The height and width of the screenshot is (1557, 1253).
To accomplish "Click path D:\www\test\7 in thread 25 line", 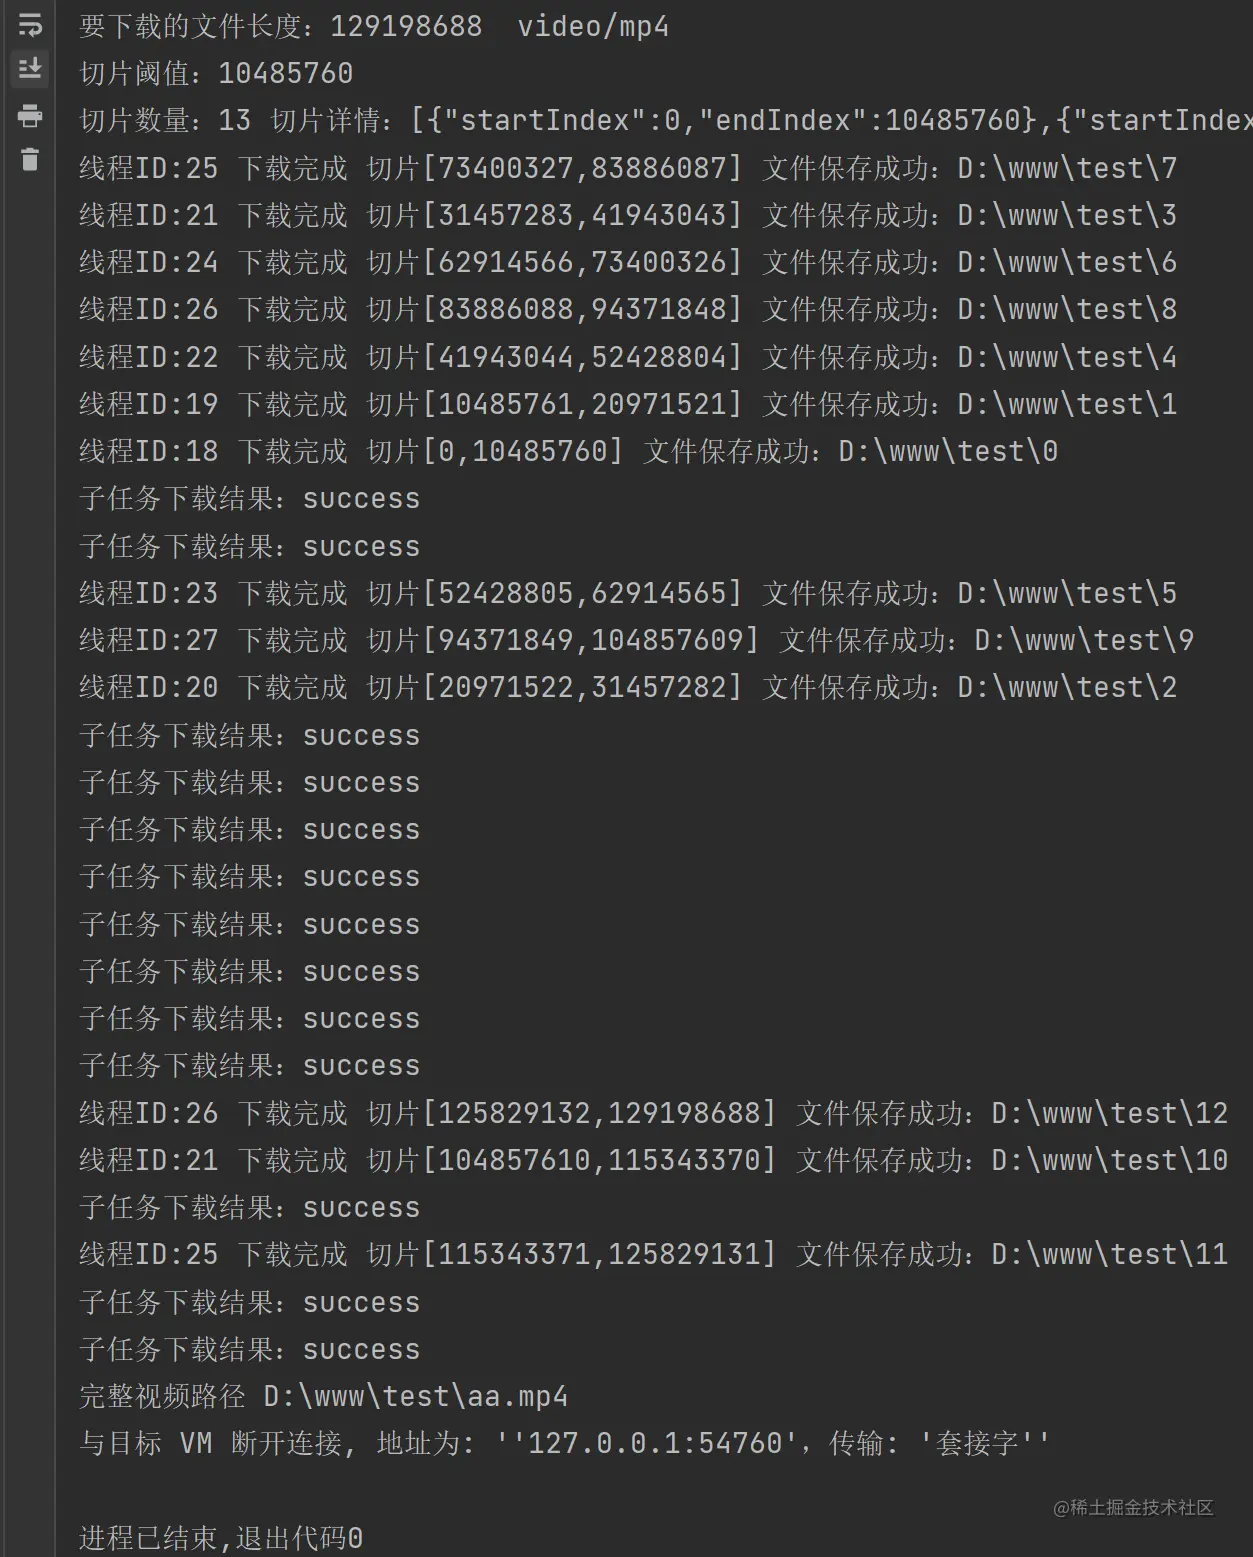I will [1066, 168].
